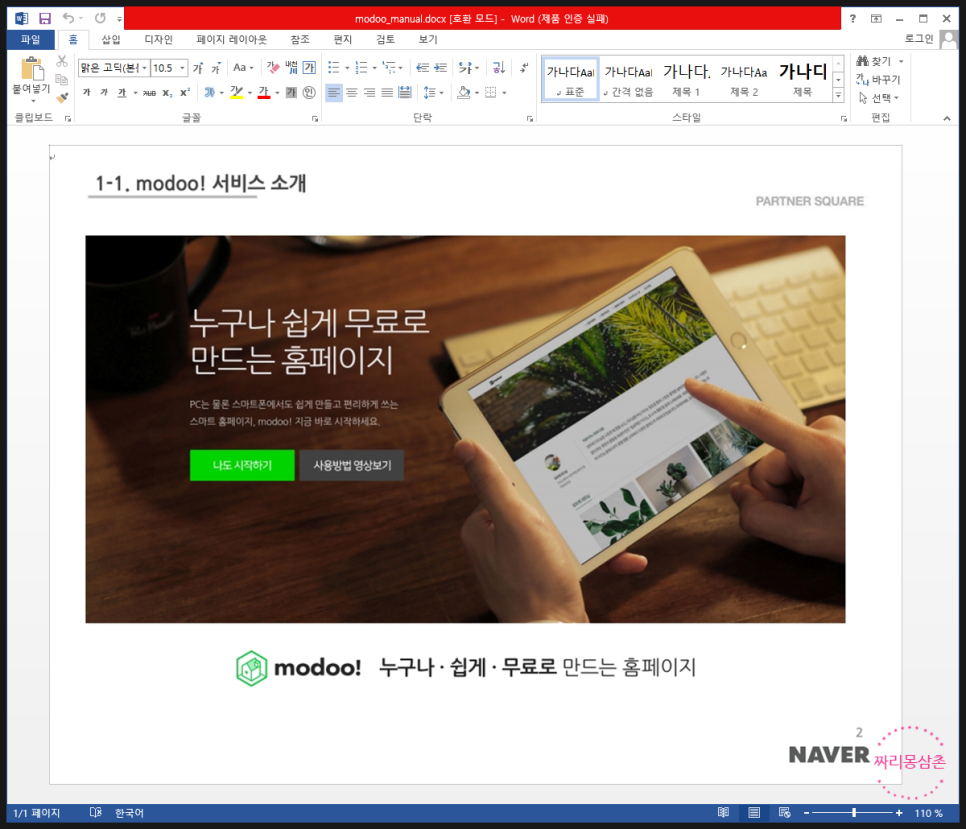
Task: Open the font size dropdown
Action: [x=182, y=68]
